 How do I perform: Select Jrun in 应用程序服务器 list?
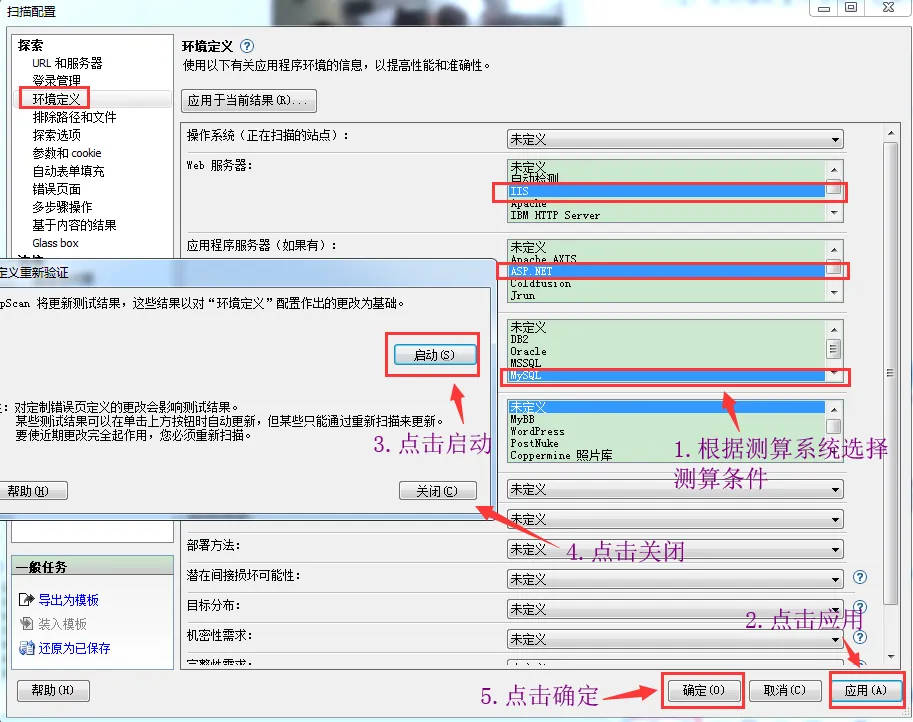(x=667, y=296)
